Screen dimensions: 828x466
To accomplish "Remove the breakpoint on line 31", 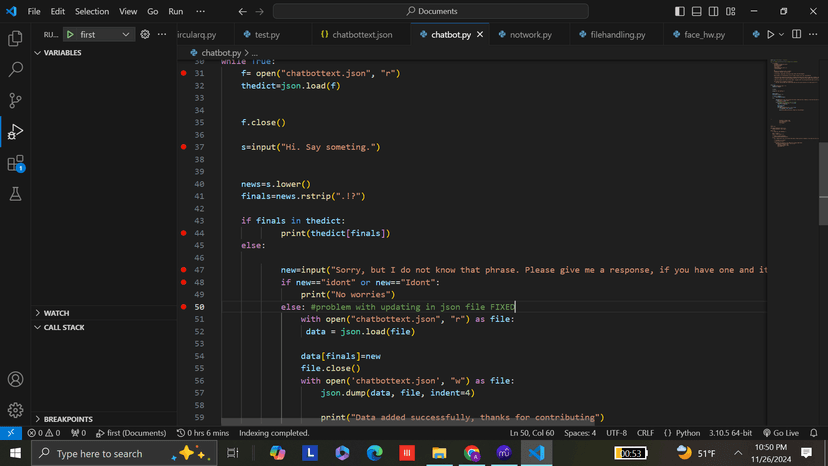I will pos(184,74).
